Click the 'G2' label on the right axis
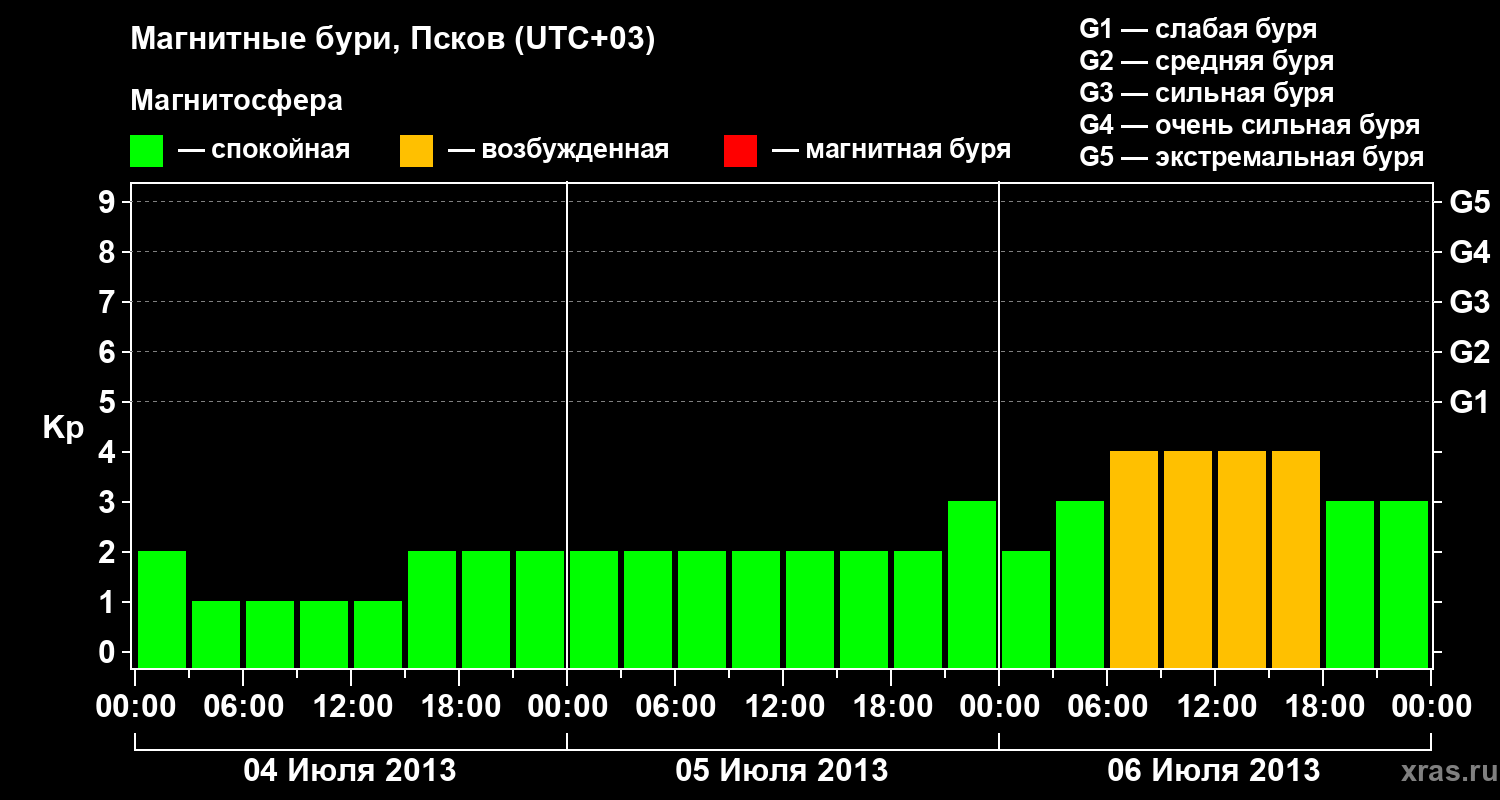The height and width of the screenshot is (800, 1500). coord(1469,352)
